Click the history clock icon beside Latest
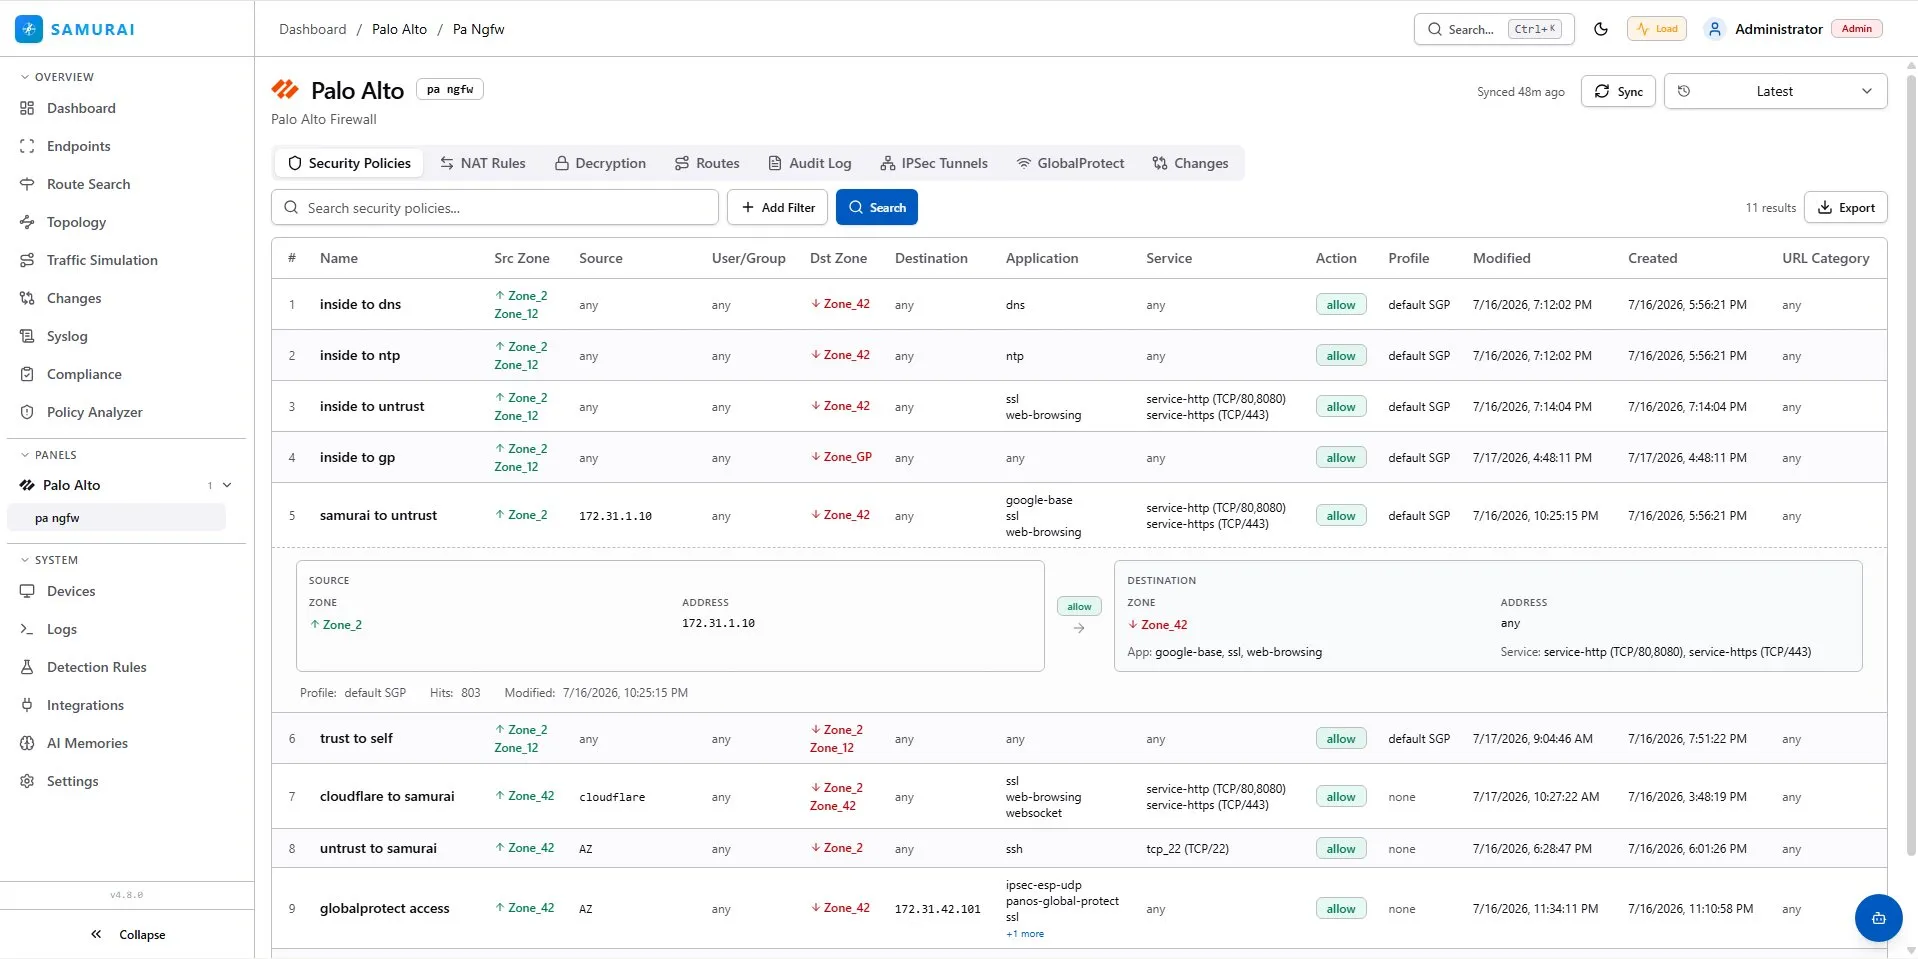The width and height of the screenshot is (1918, 959). click(x=1684, y=91)
